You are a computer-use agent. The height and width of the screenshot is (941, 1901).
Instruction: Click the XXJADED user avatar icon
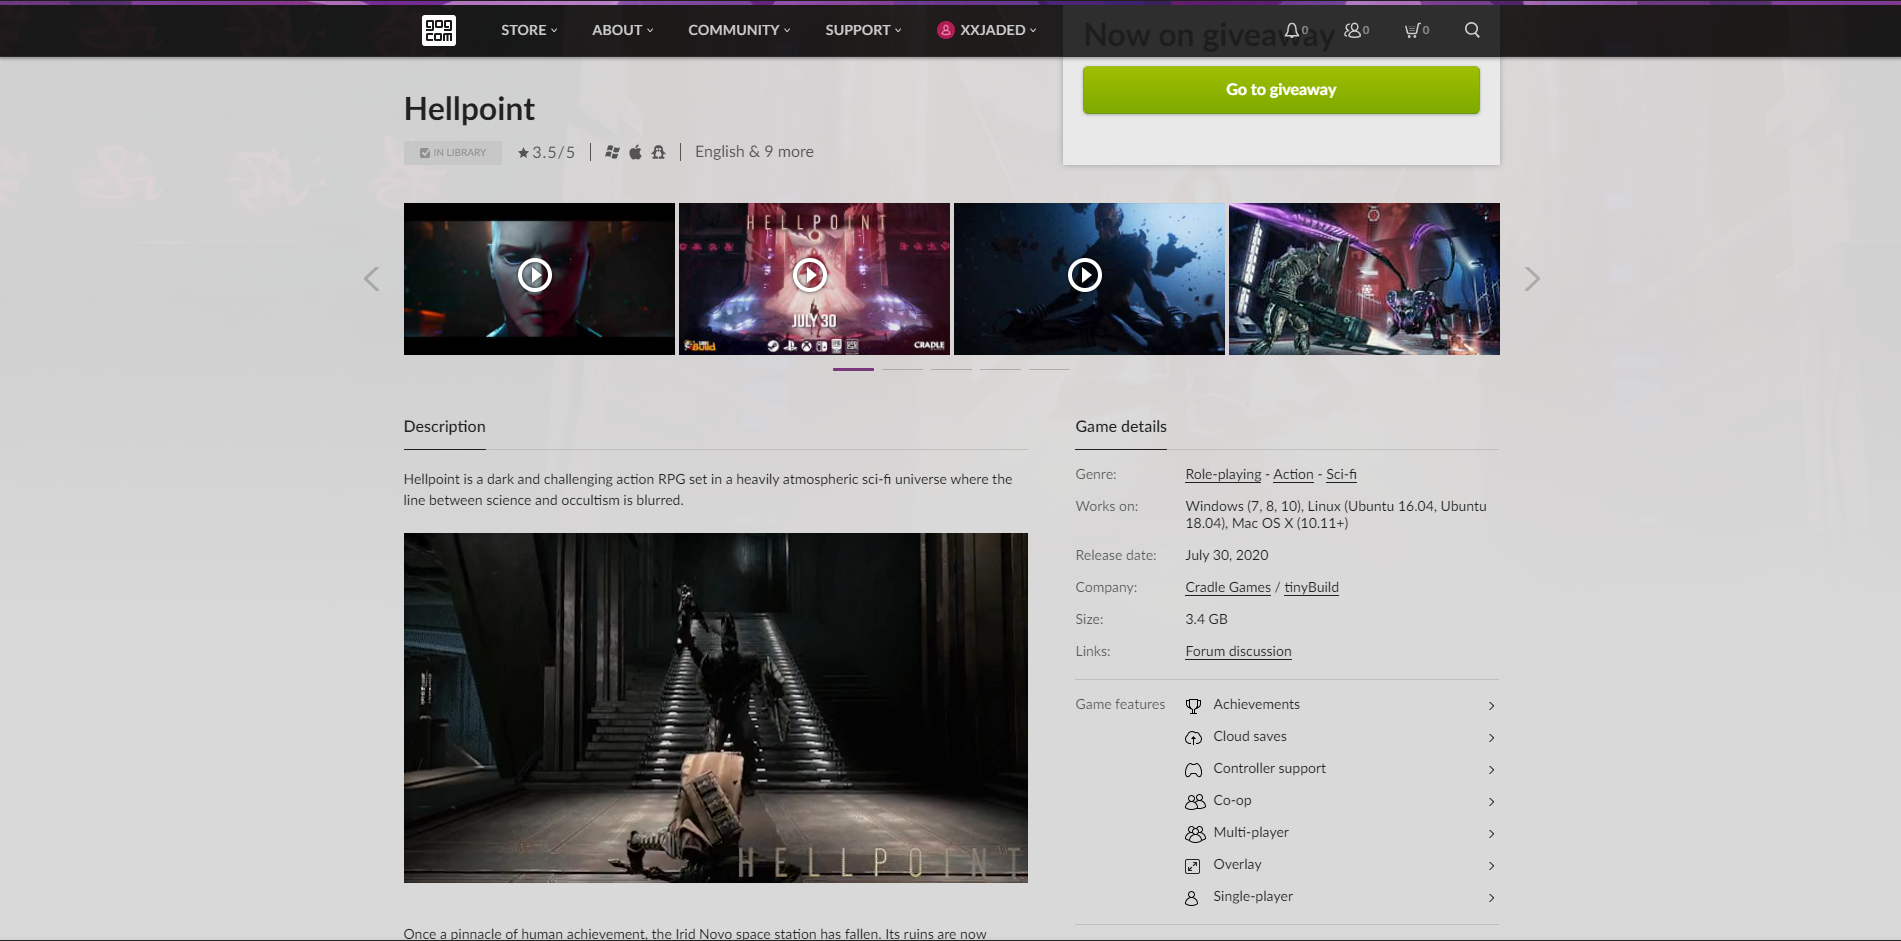[945, 30]
